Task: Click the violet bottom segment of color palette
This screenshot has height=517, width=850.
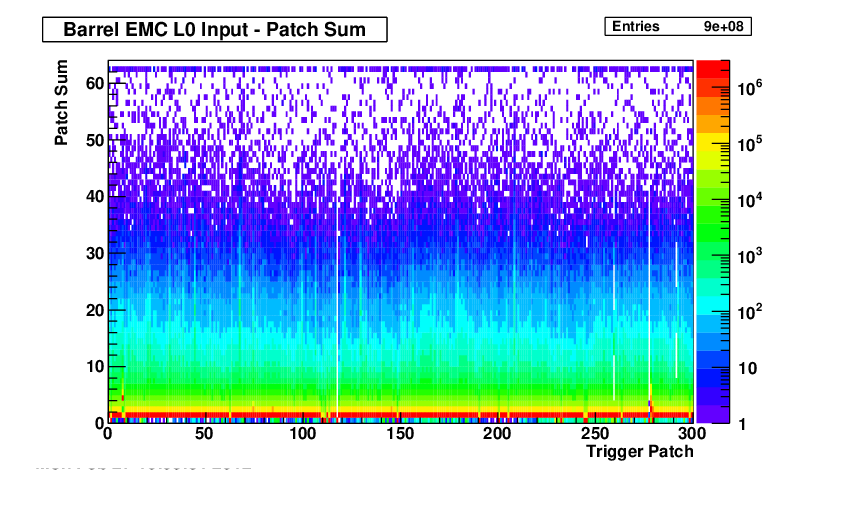Action: coord(713,414)
